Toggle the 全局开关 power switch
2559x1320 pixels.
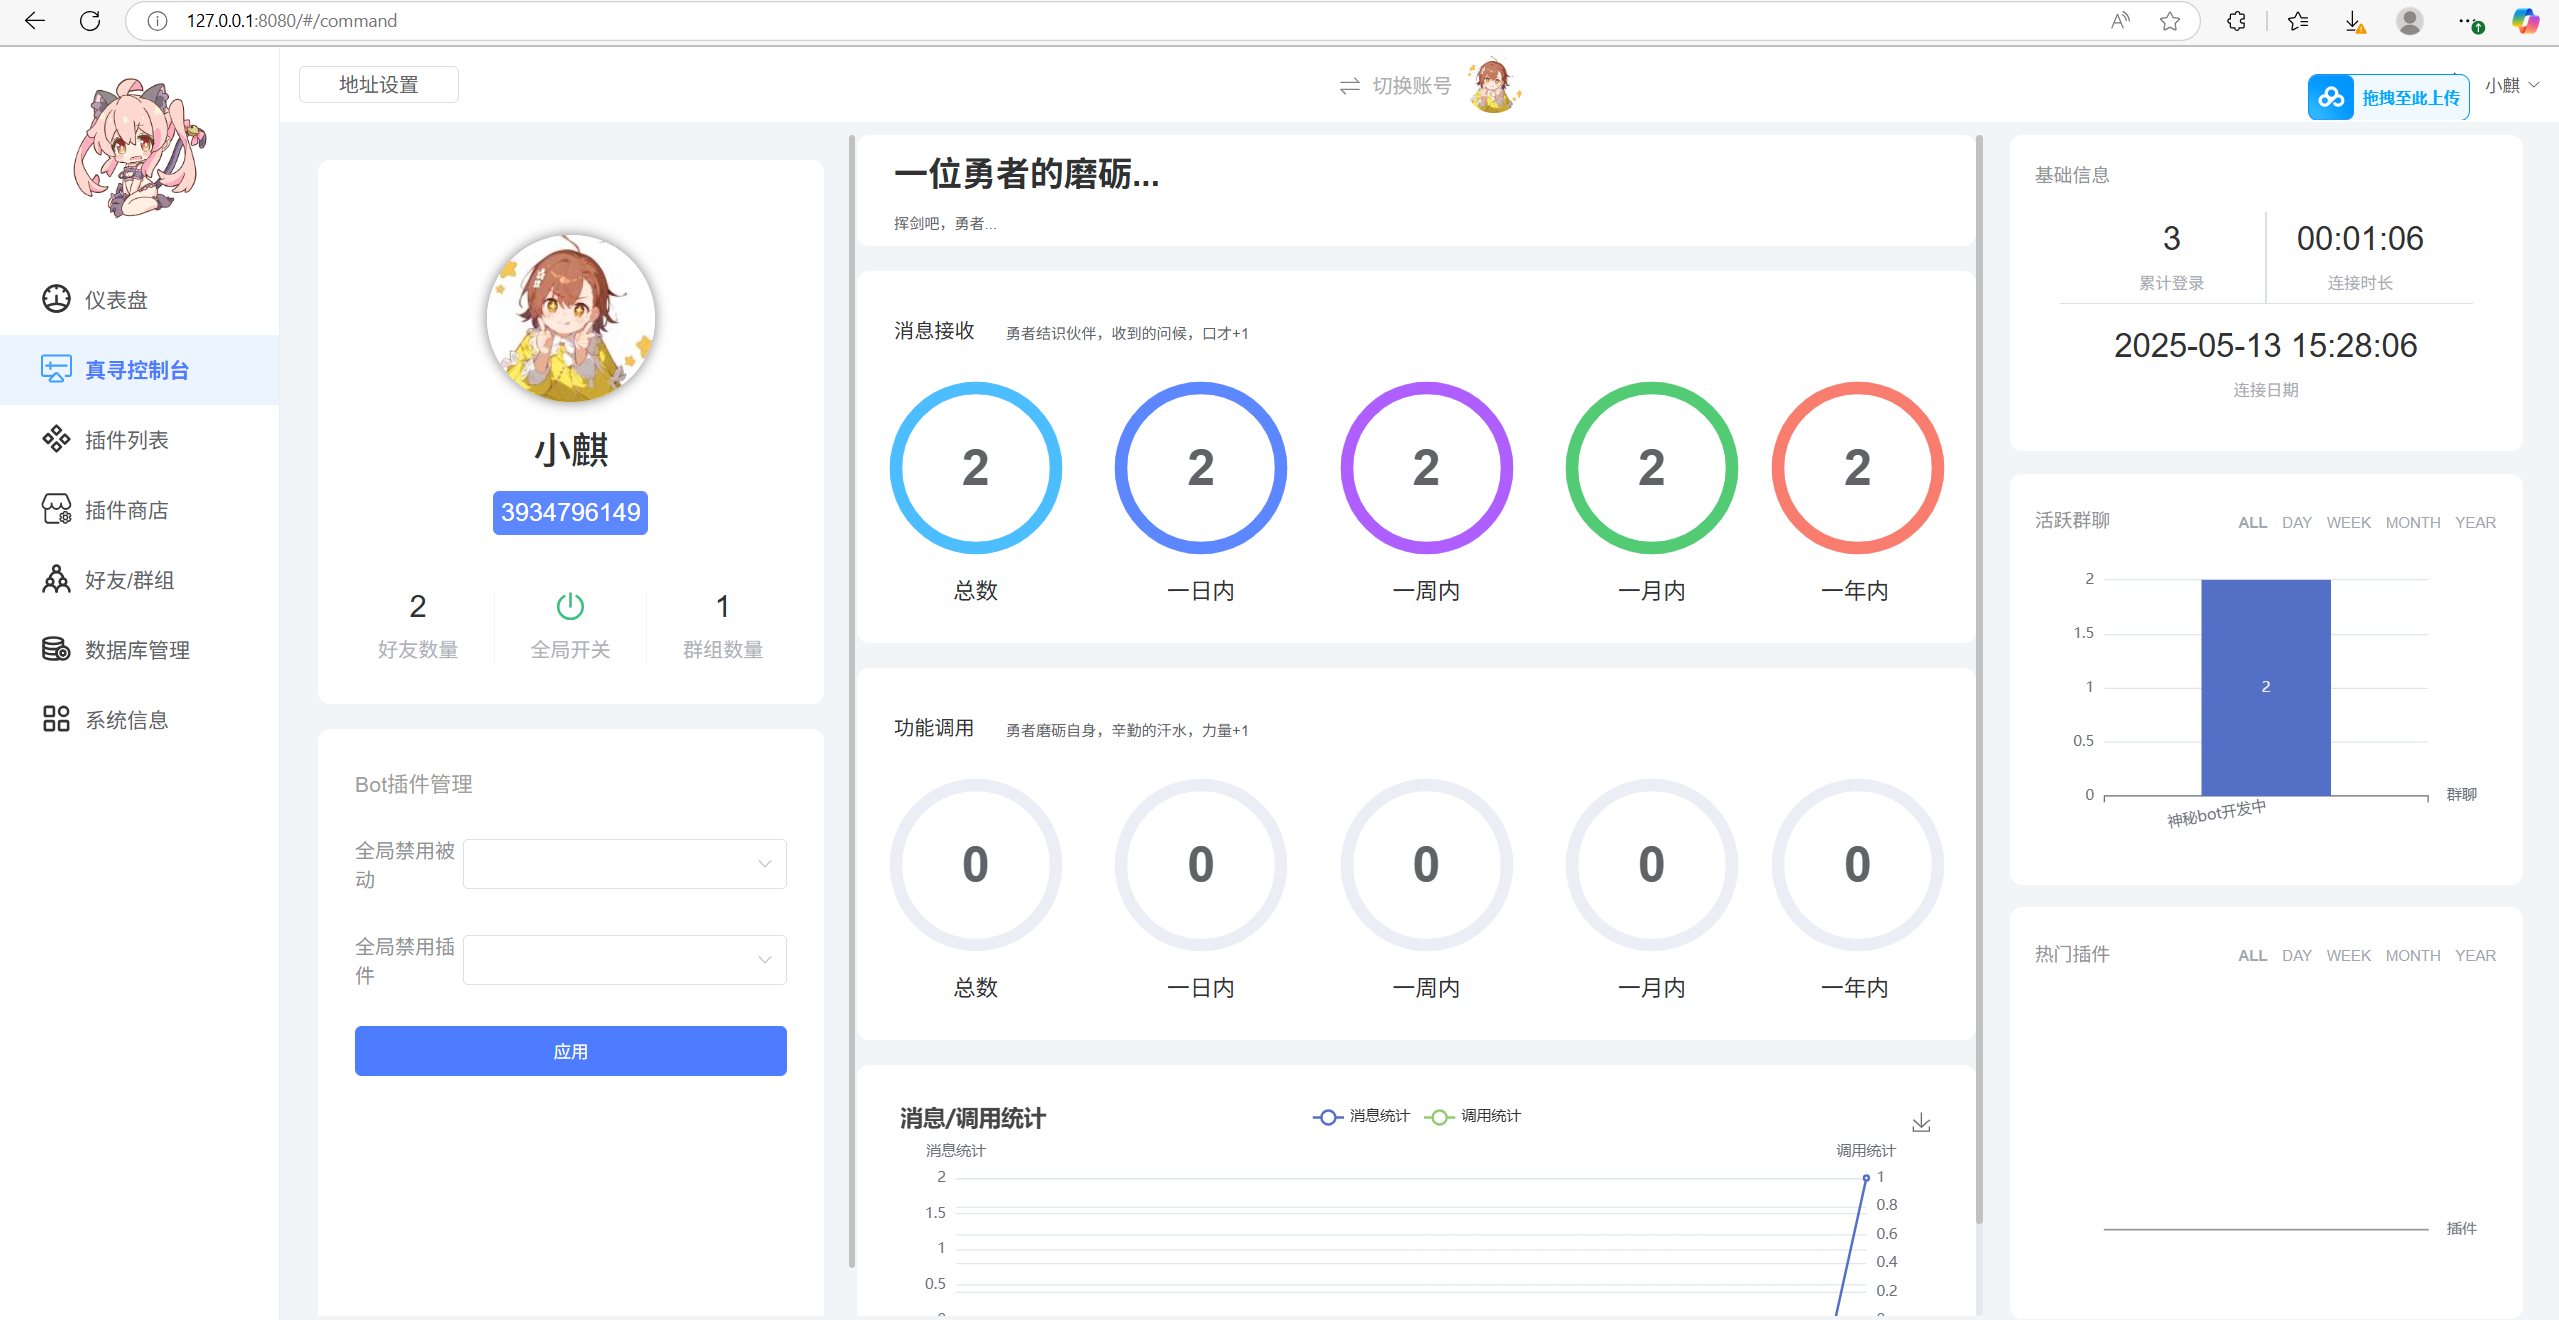[x=570, y=606]
